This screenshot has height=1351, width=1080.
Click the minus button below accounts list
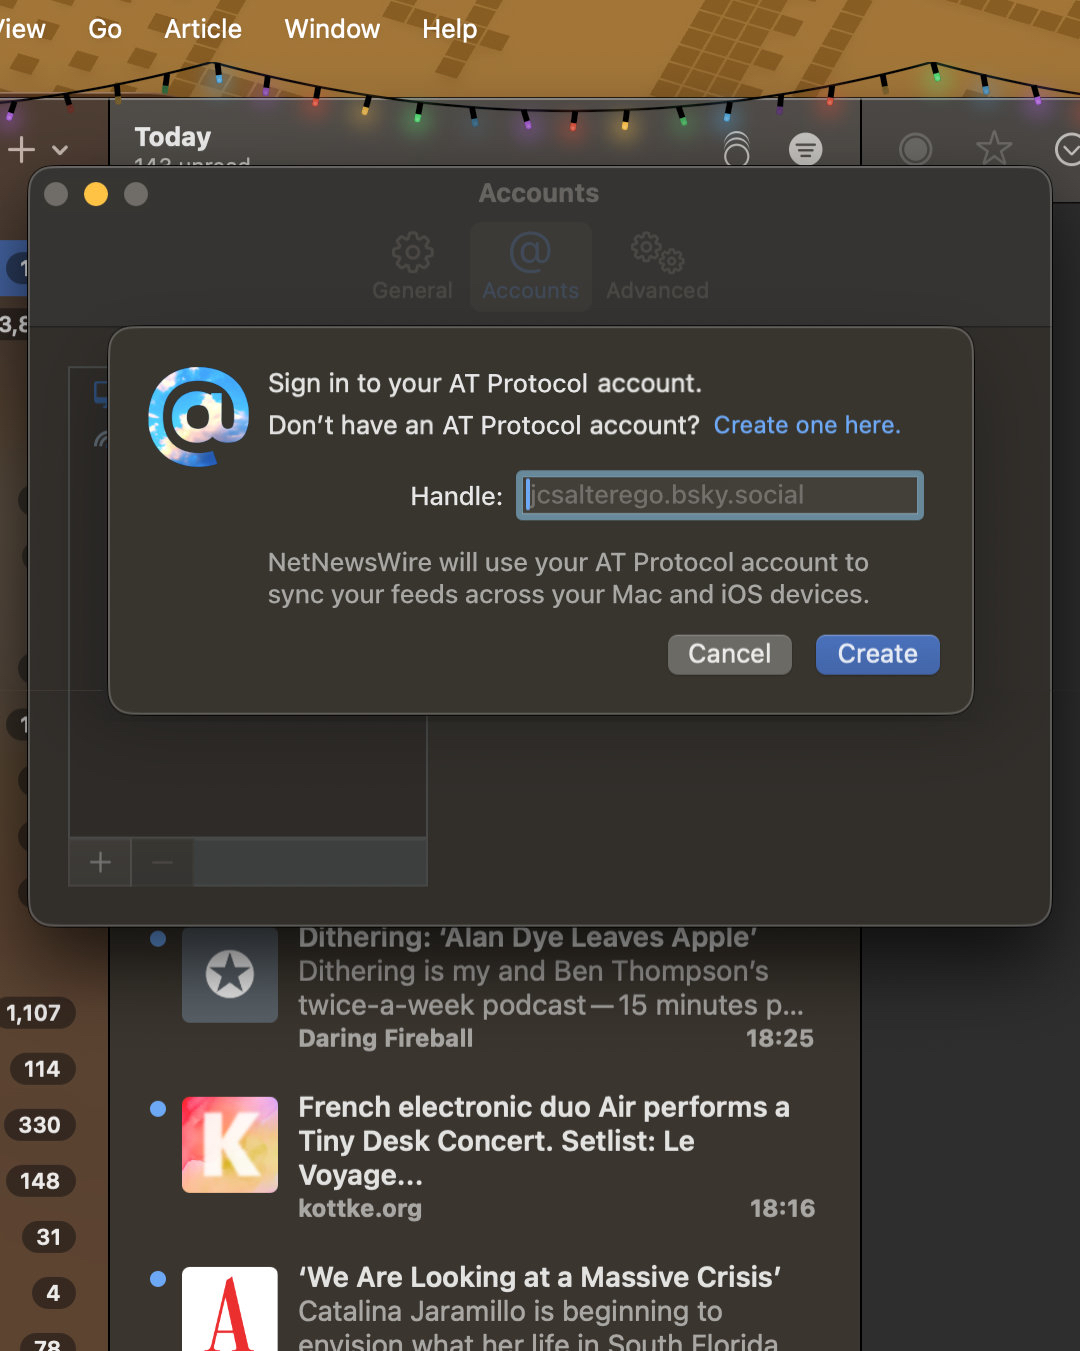(163, 862)
